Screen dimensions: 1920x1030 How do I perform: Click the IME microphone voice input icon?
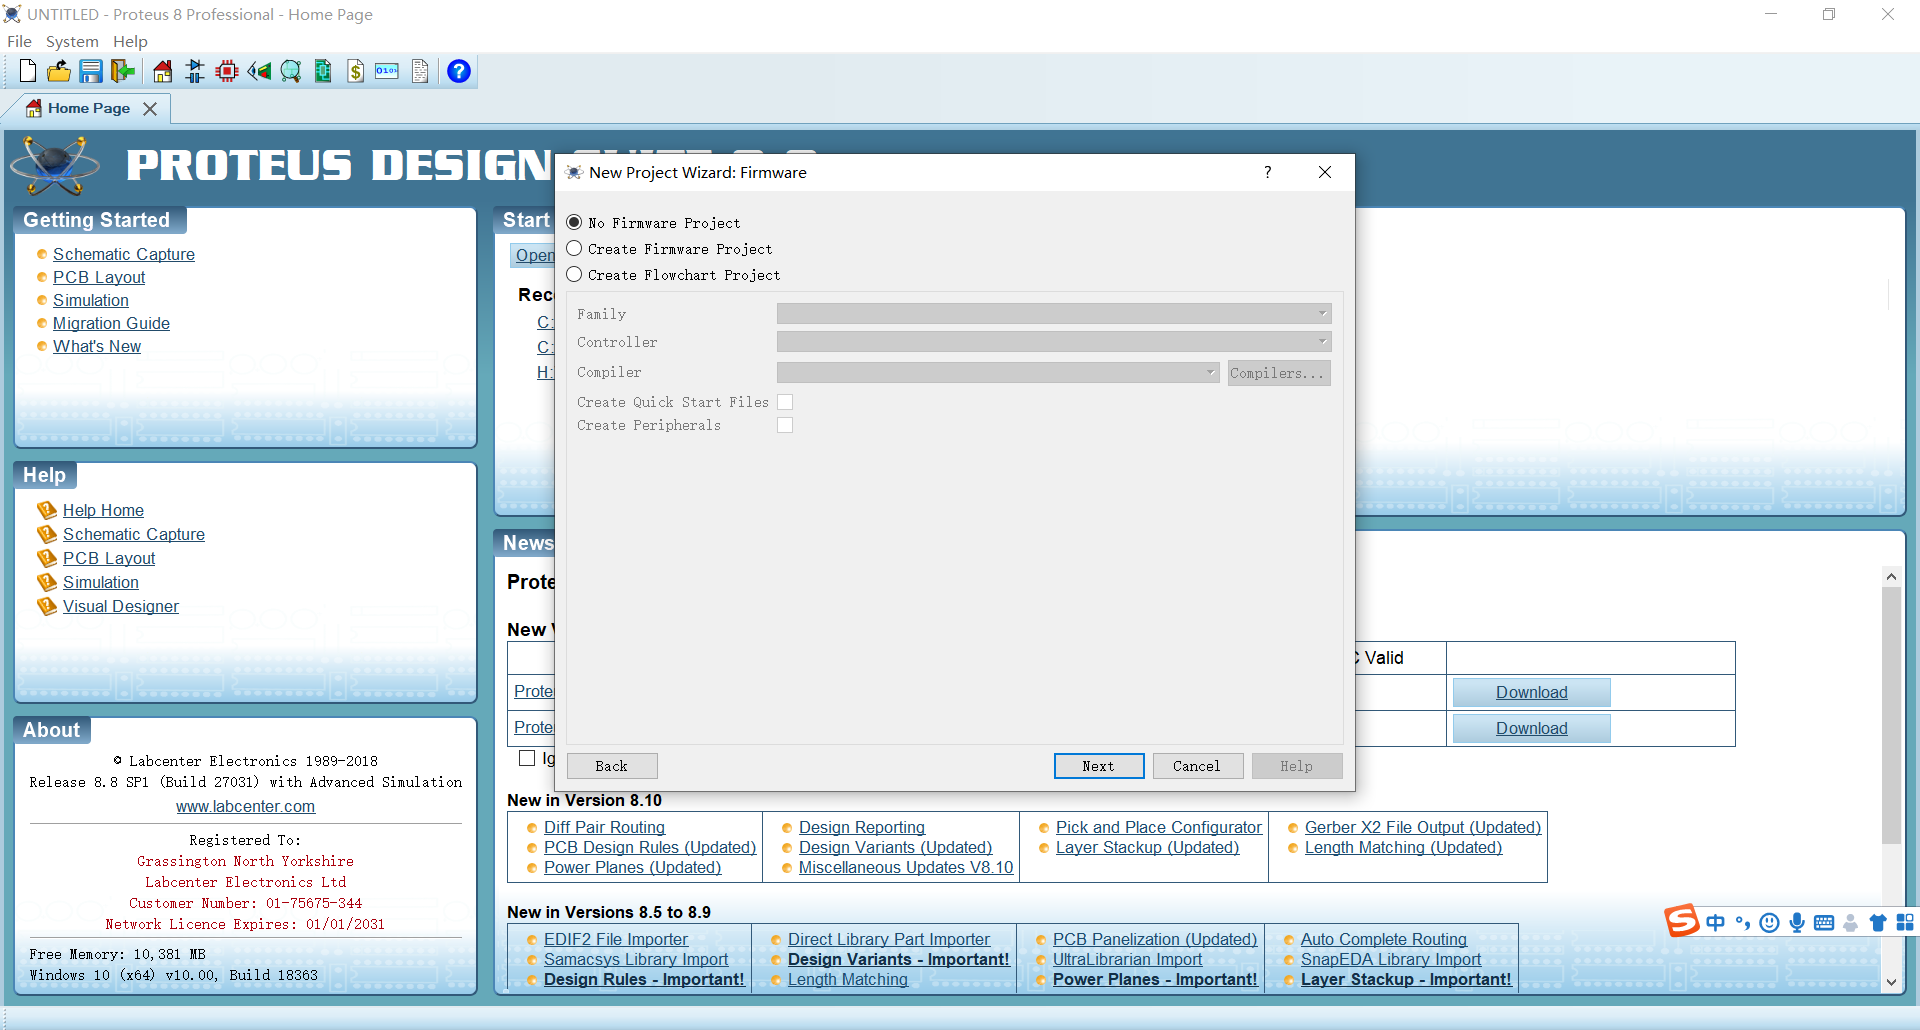click(1797, 922)
